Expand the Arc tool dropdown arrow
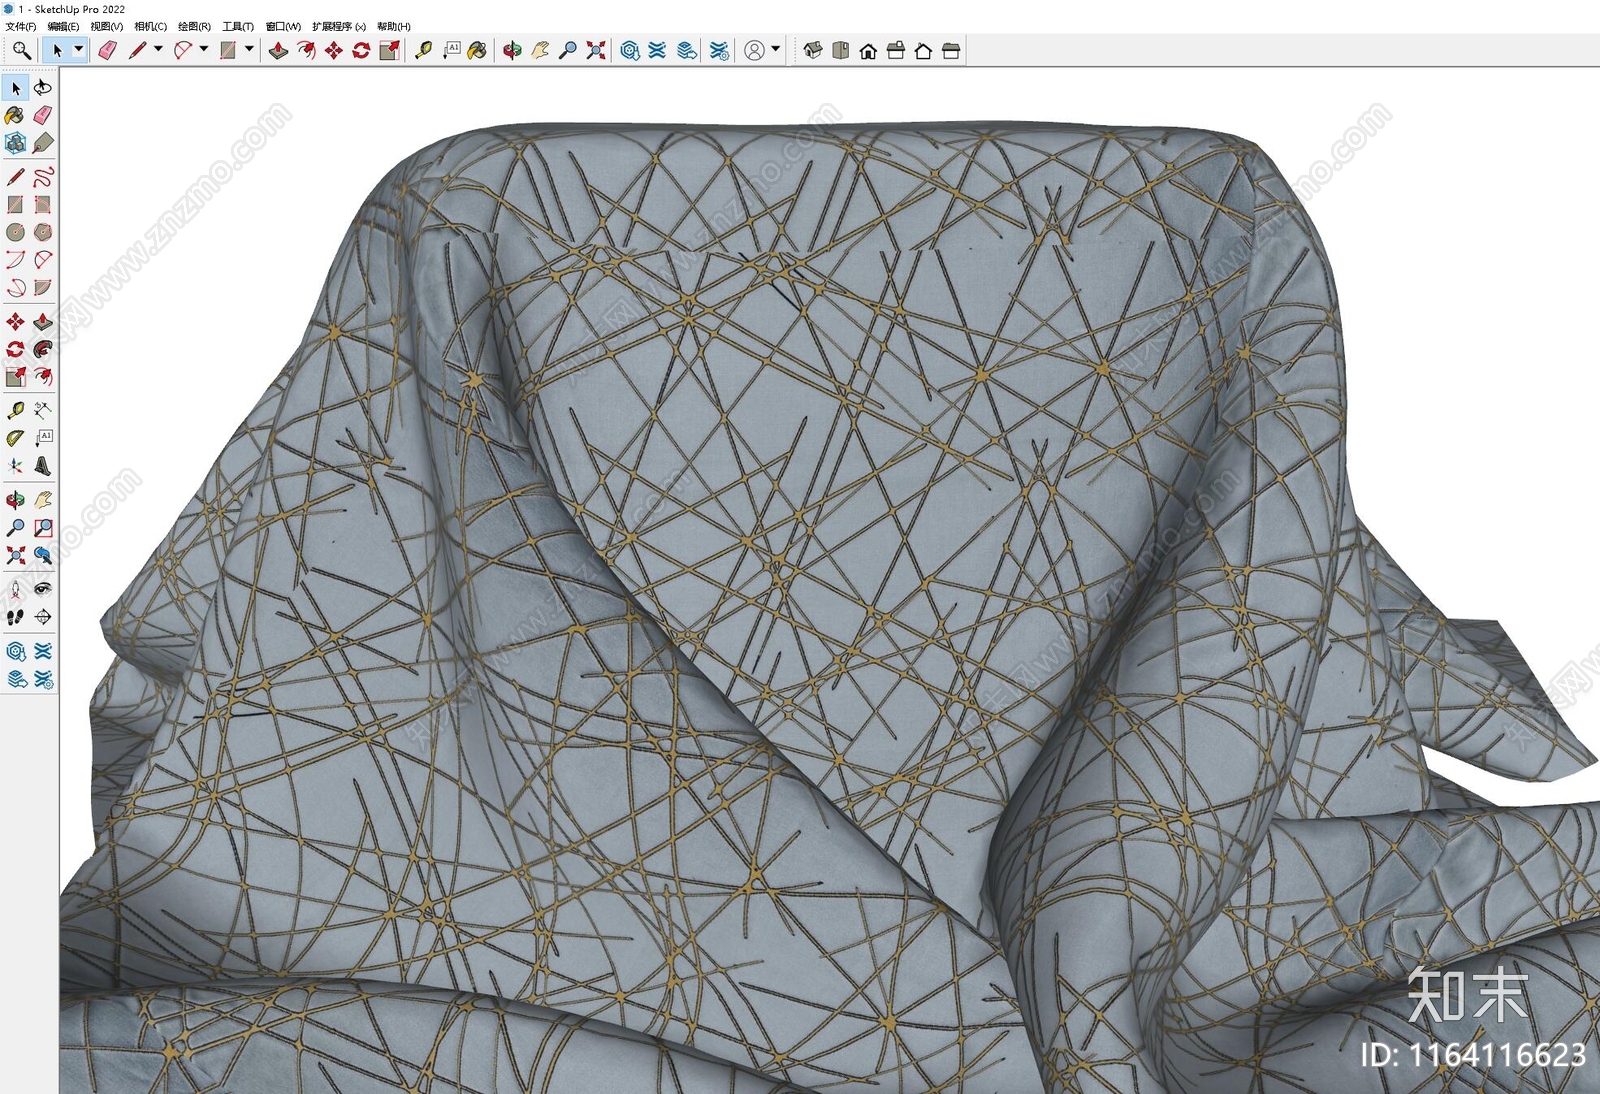This screenshot has width=1600, height=1094. [204, 50]
